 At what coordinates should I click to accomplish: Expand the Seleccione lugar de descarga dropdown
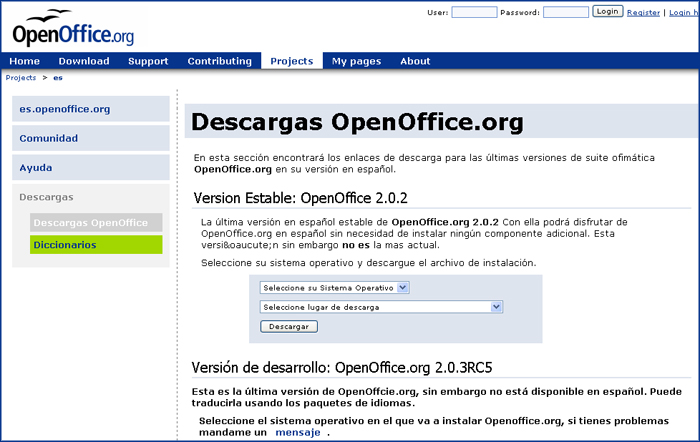tap(379, 307)
